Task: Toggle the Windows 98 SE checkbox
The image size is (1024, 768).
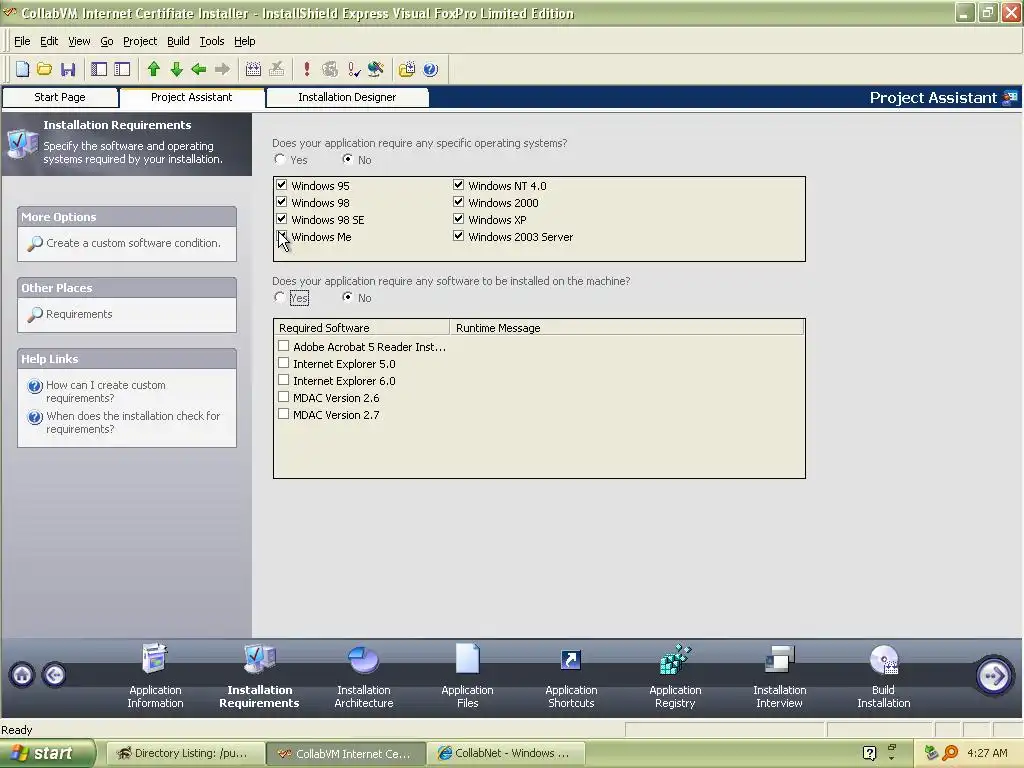Action: tap(281, 219)
